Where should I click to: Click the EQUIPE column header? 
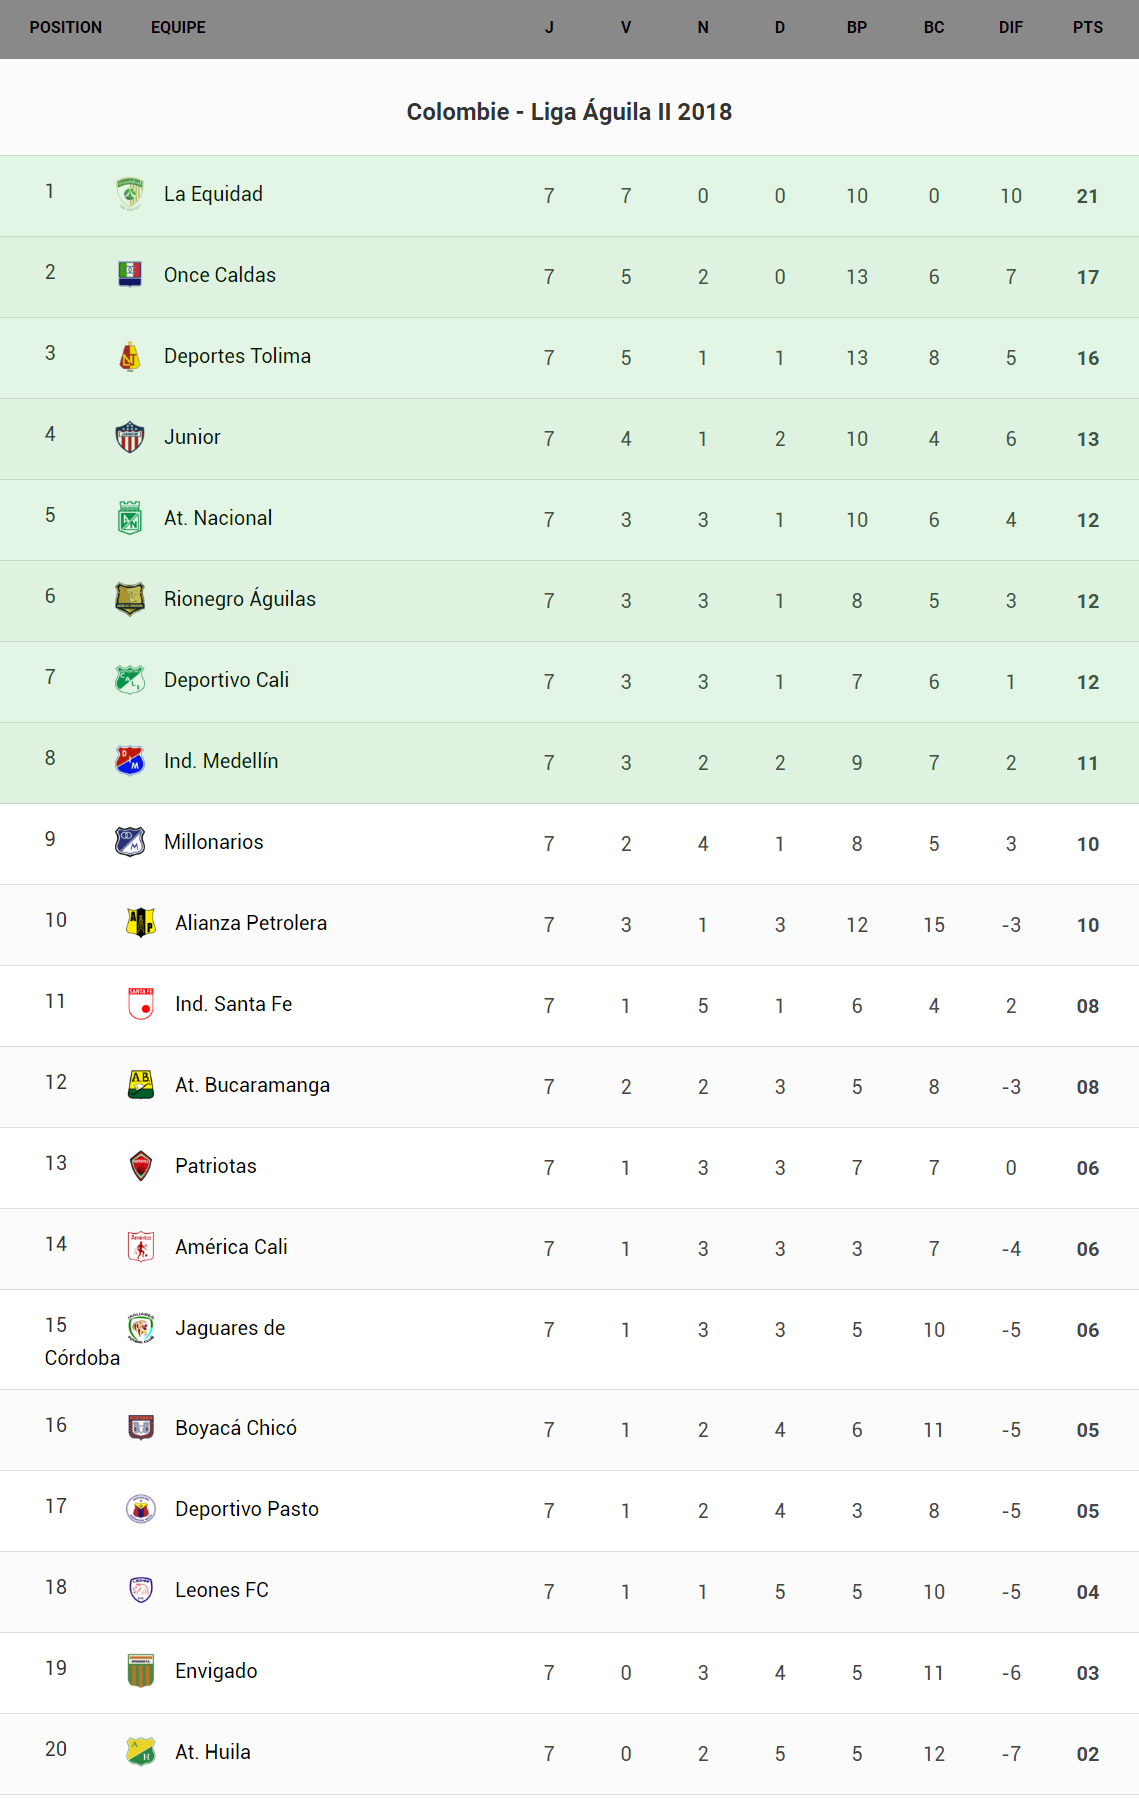[178, 28]
